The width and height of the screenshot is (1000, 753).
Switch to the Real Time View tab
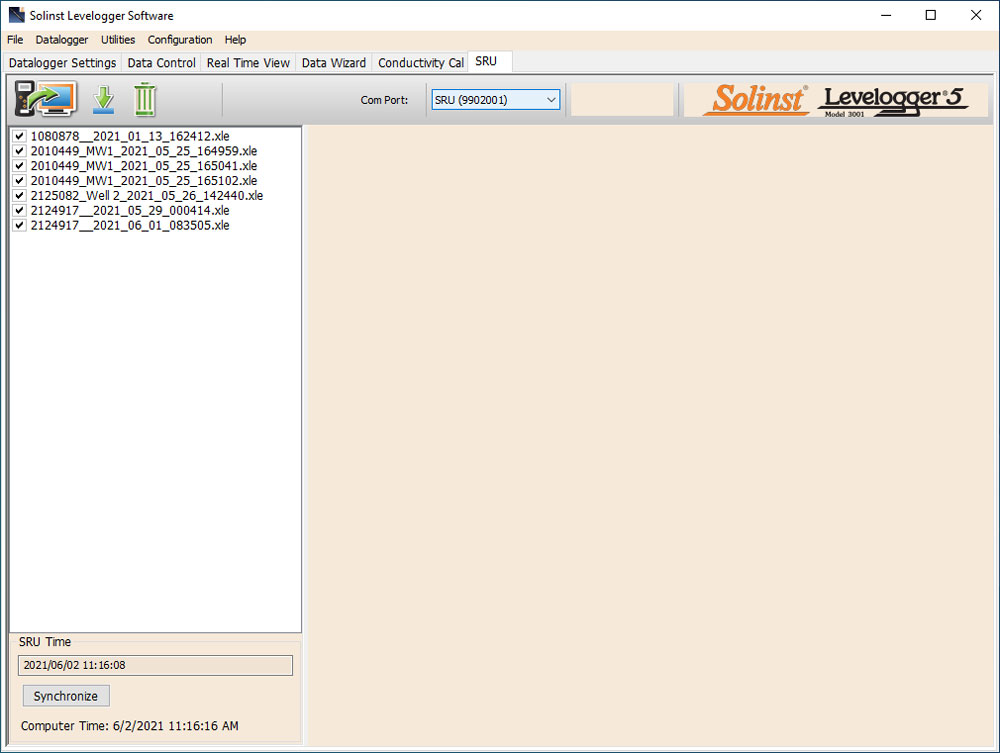248,62
